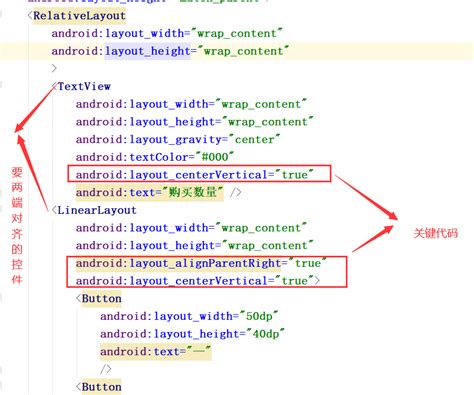The width and height of the screenshot is (474, 395).
Task: Click the layout_height "40dp" value
Action: 266,334
